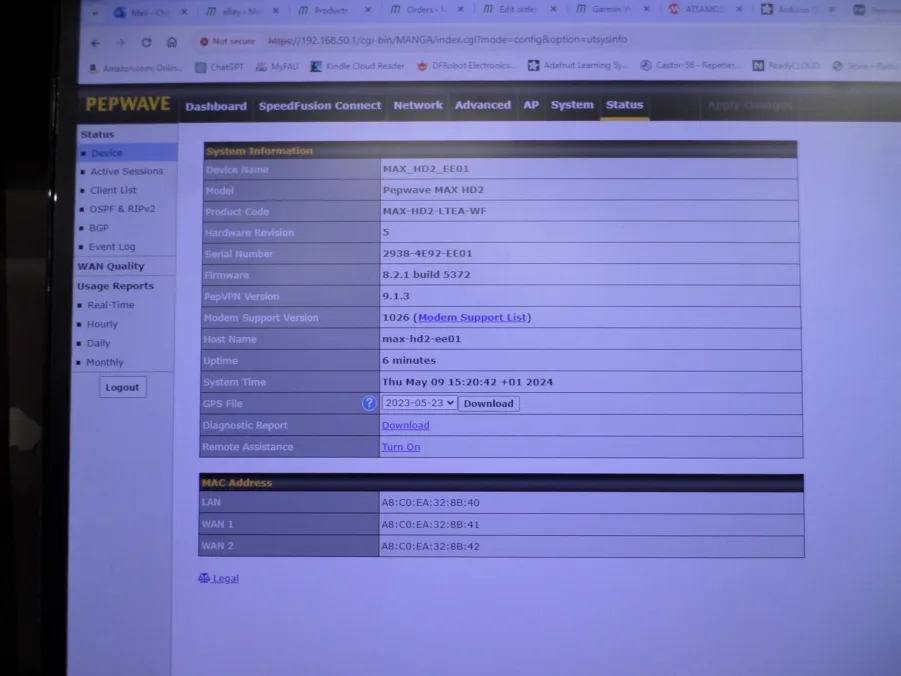The height and width of the screenshot is (676, 901).
Task: Open the Advanced tab
Action: [x=482, y=105]
